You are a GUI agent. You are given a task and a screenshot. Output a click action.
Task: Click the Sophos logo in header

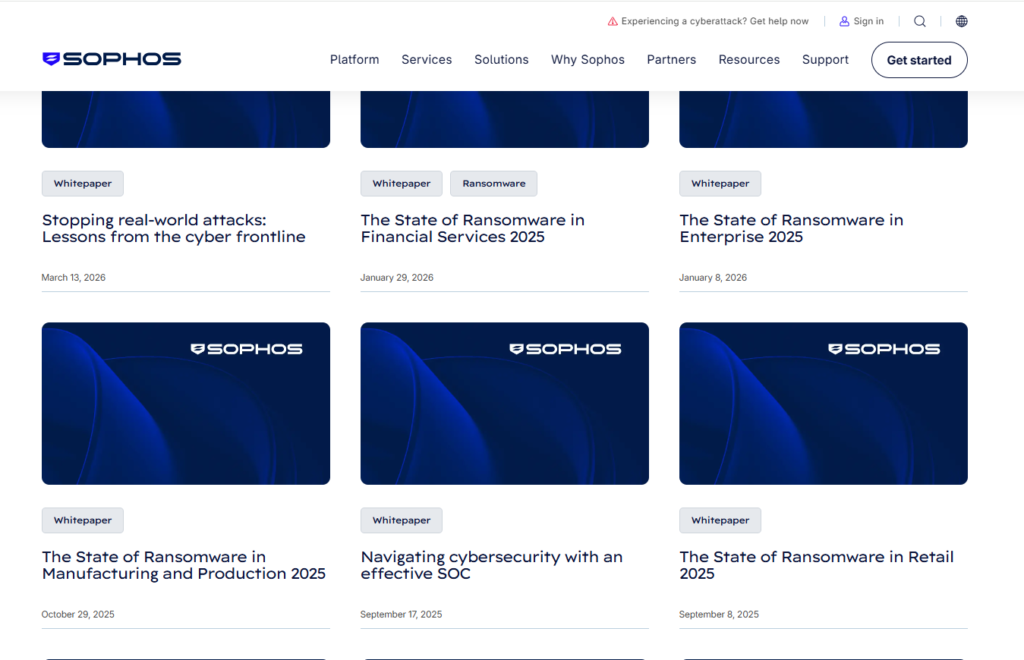pyautogui.click(x=112, y=59)
